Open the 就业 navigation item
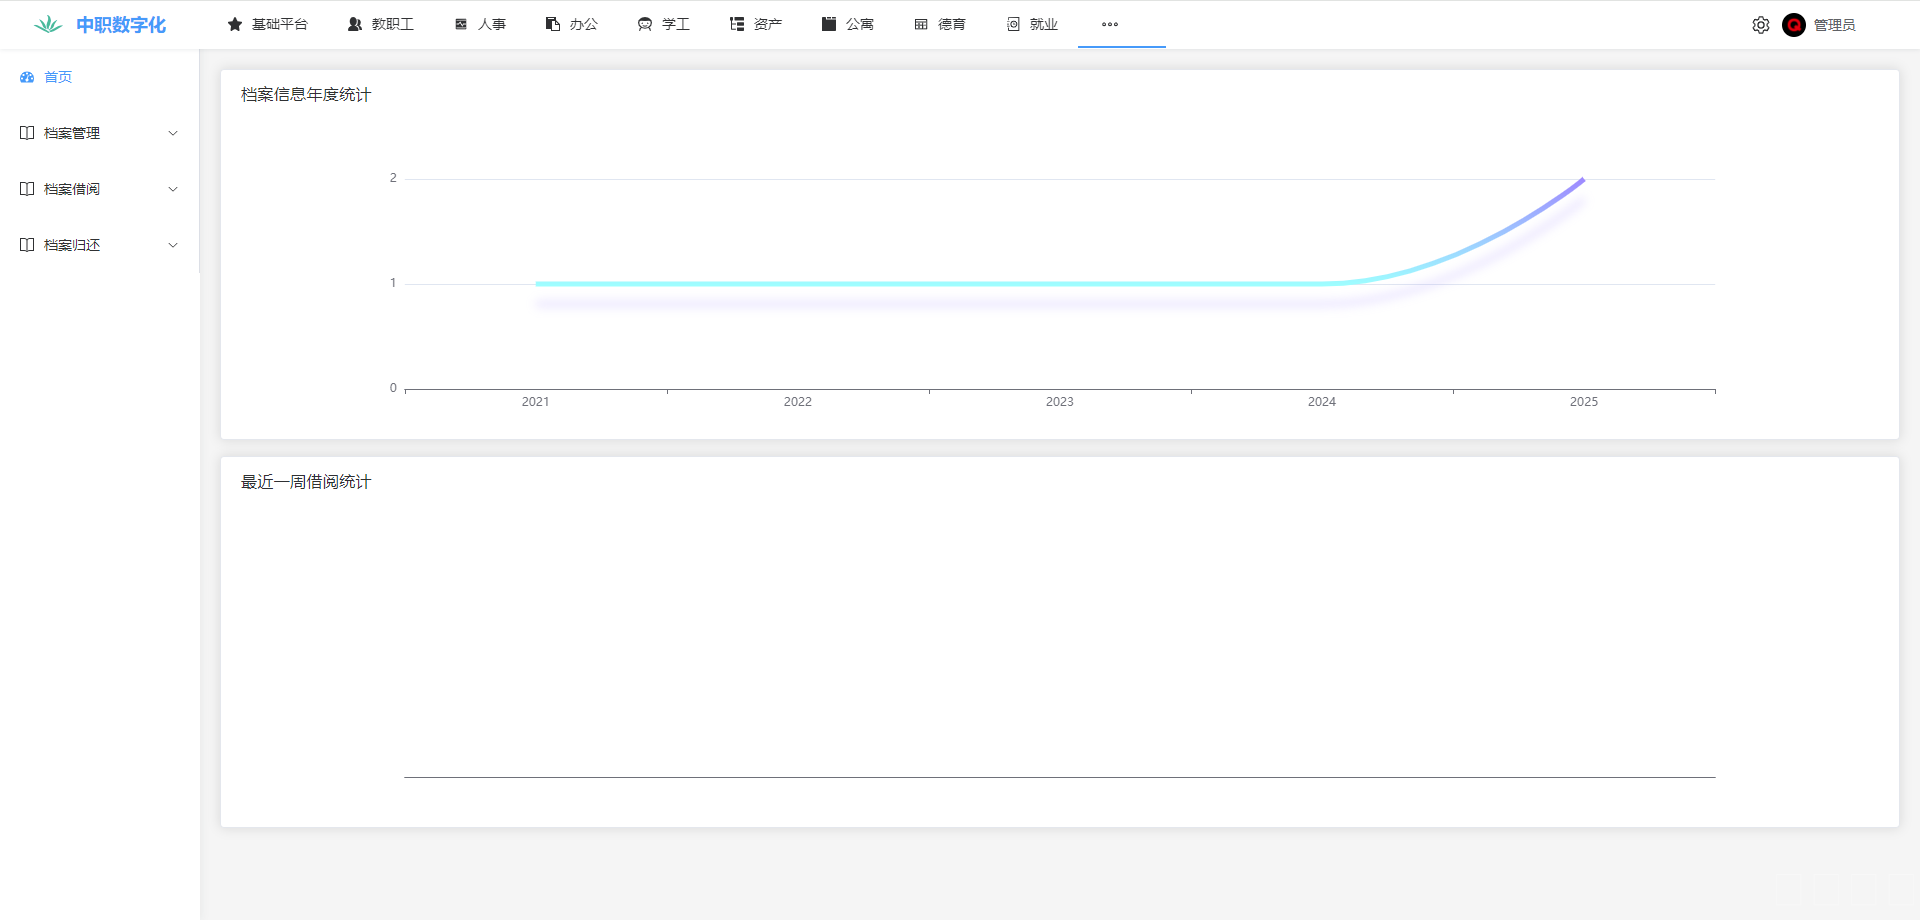 click(x=1032, y=24)
